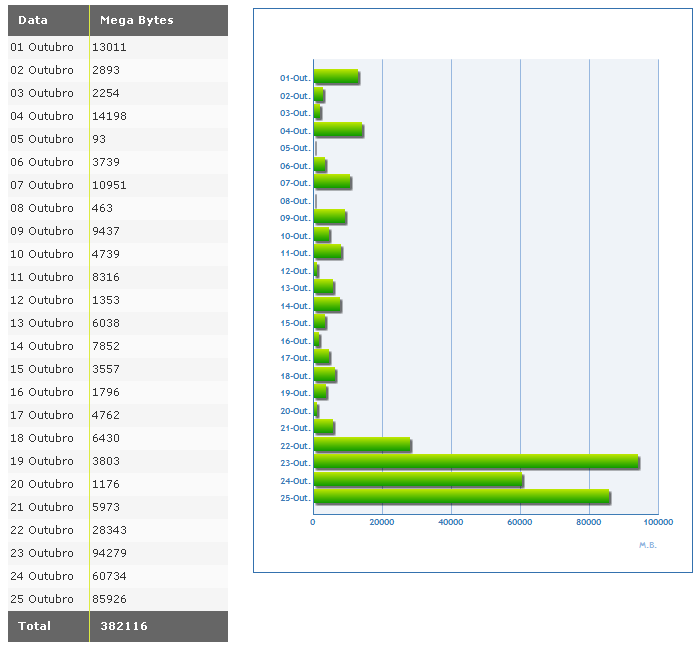This screenshot has width=700, height=653.
Task: Click the value 8316
Action: pyautogui.click(x=106, y=277)
